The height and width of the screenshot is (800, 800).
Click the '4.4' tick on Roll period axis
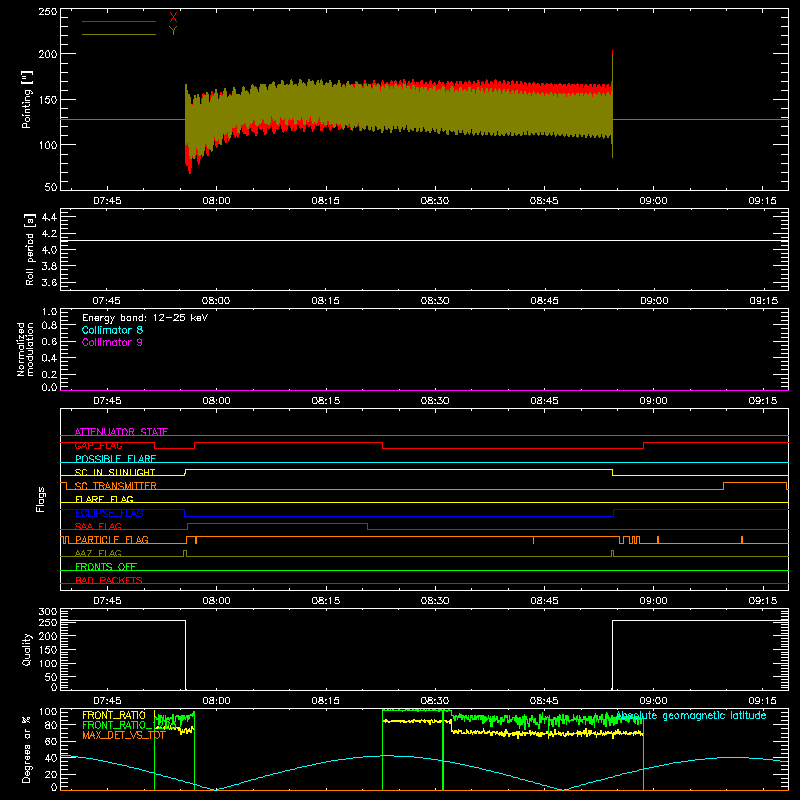pos(49,217)
